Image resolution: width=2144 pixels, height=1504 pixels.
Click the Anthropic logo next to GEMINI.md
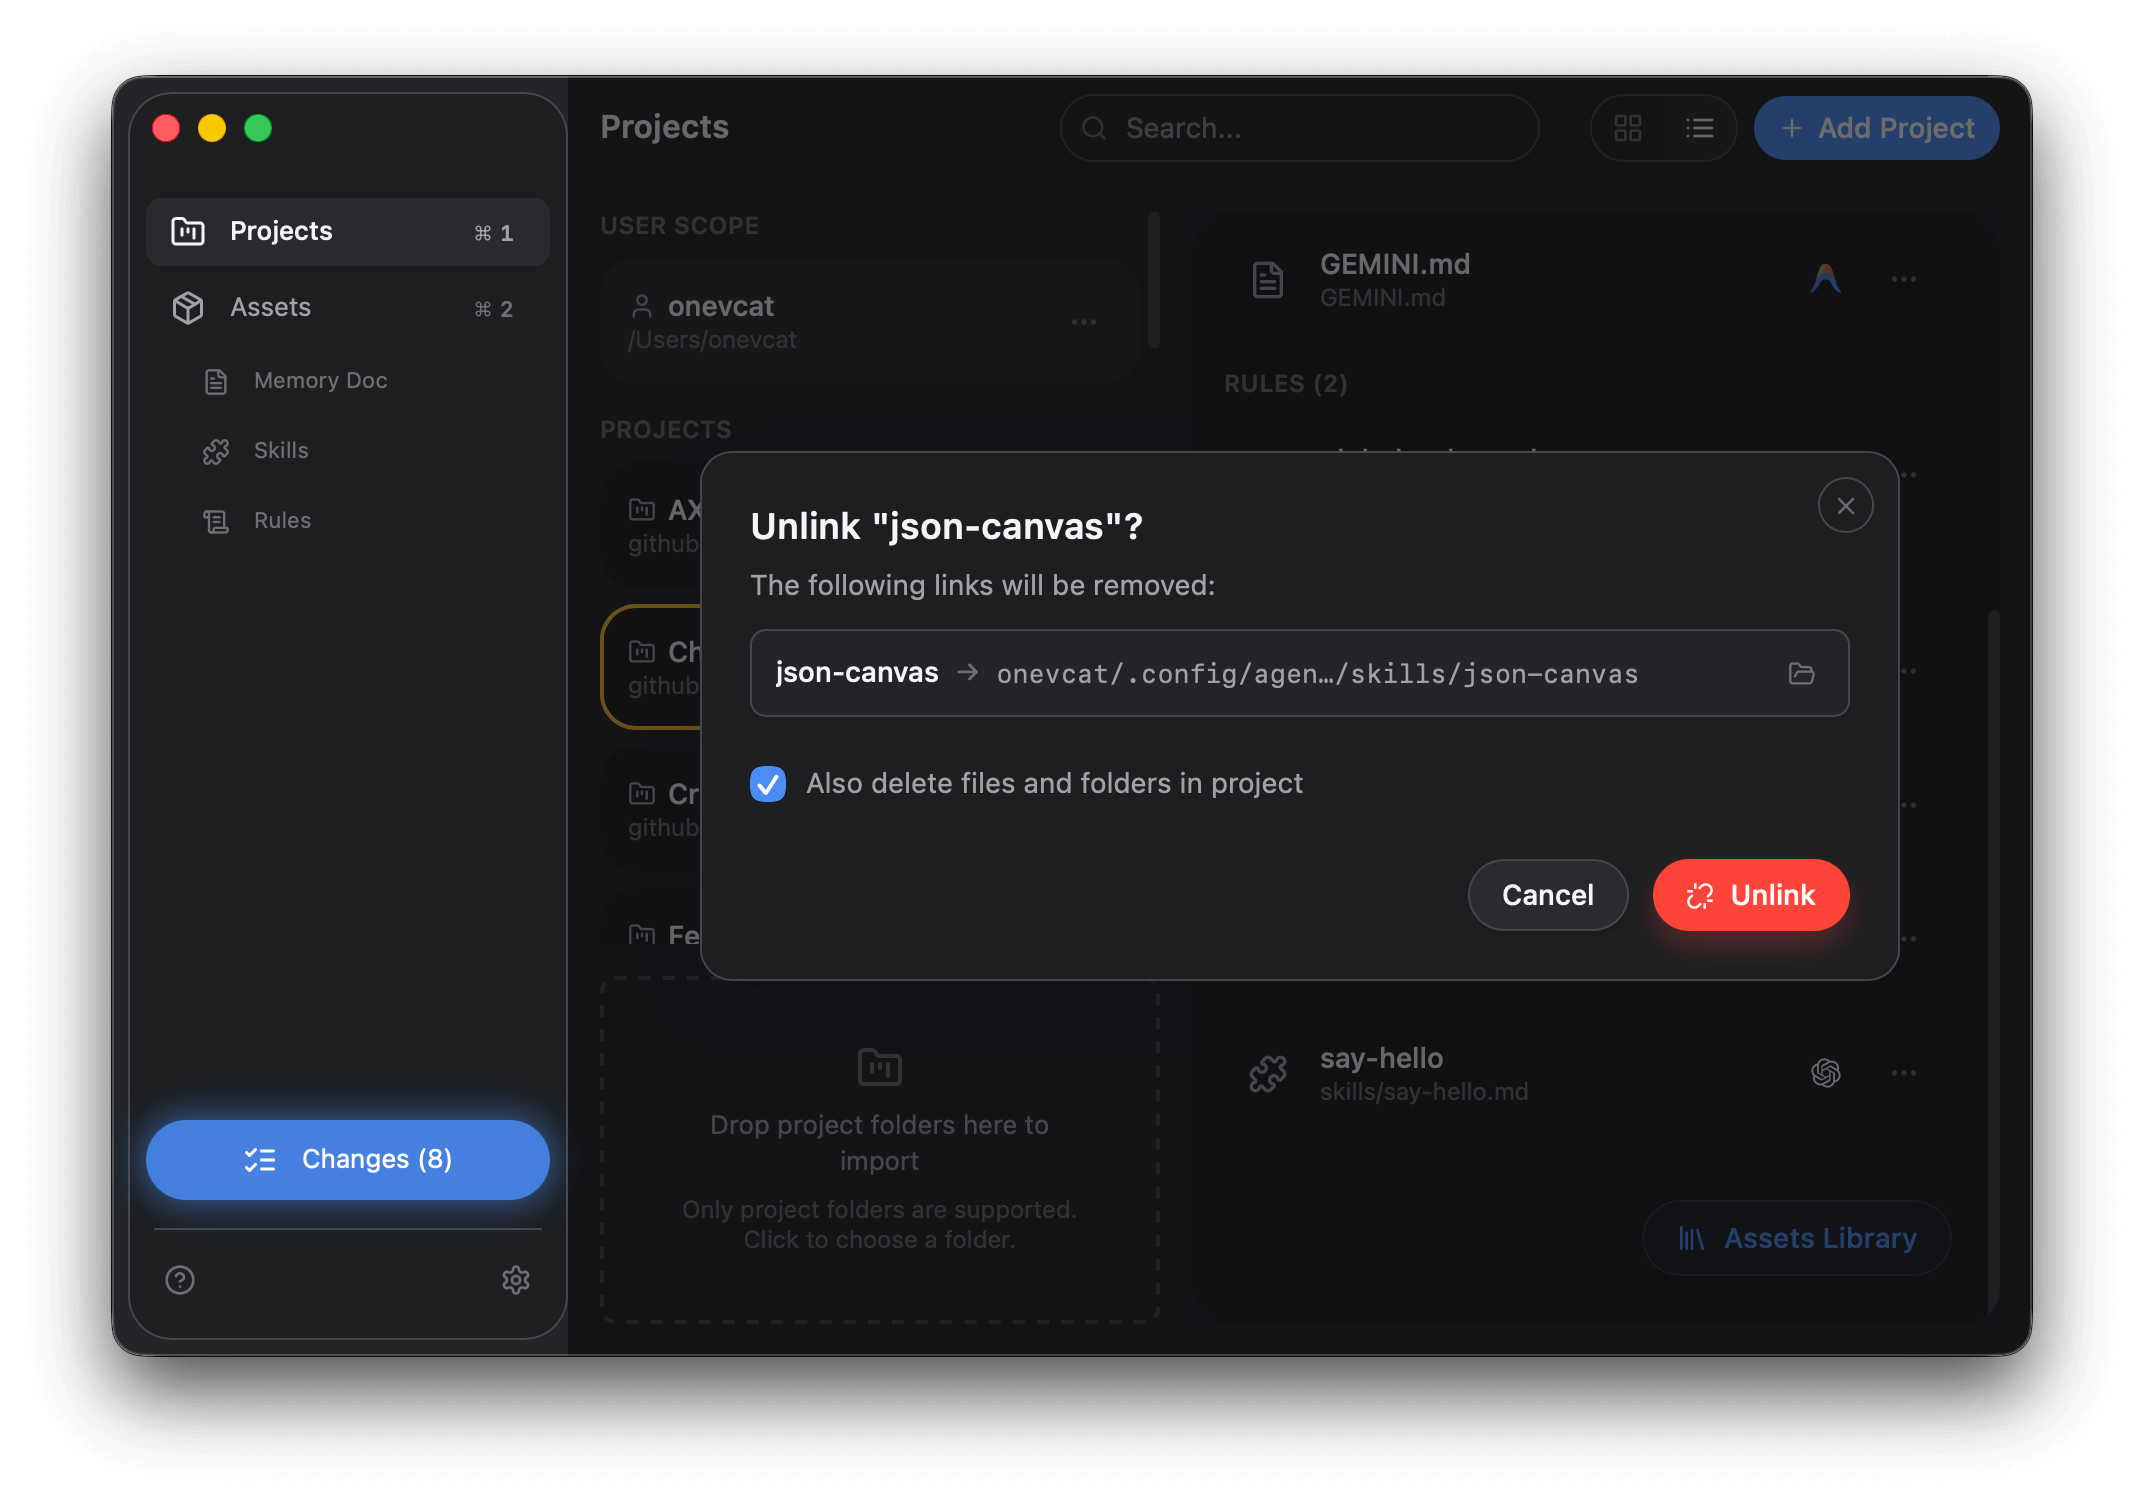(1826, 279)
